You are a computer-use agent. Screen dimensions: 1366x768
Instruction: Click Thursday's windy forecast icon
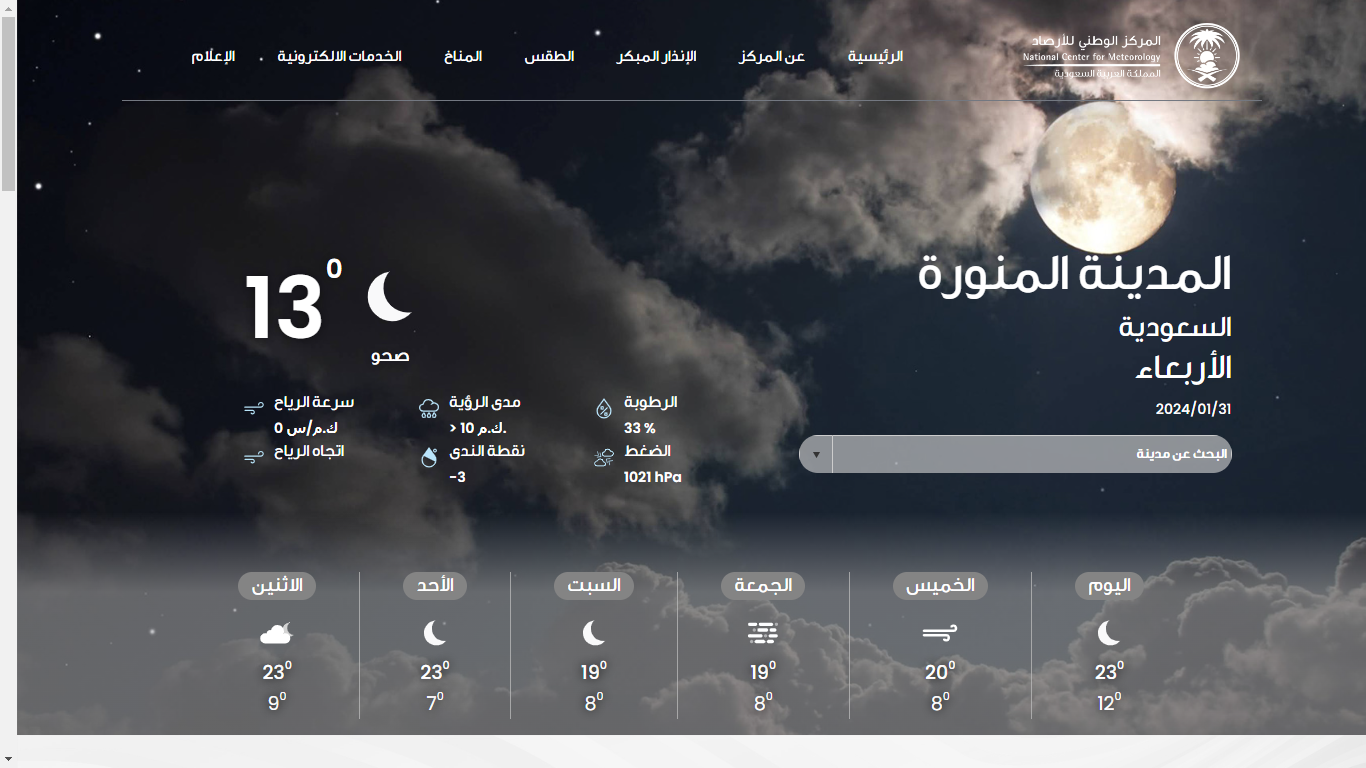coord(939,632)
